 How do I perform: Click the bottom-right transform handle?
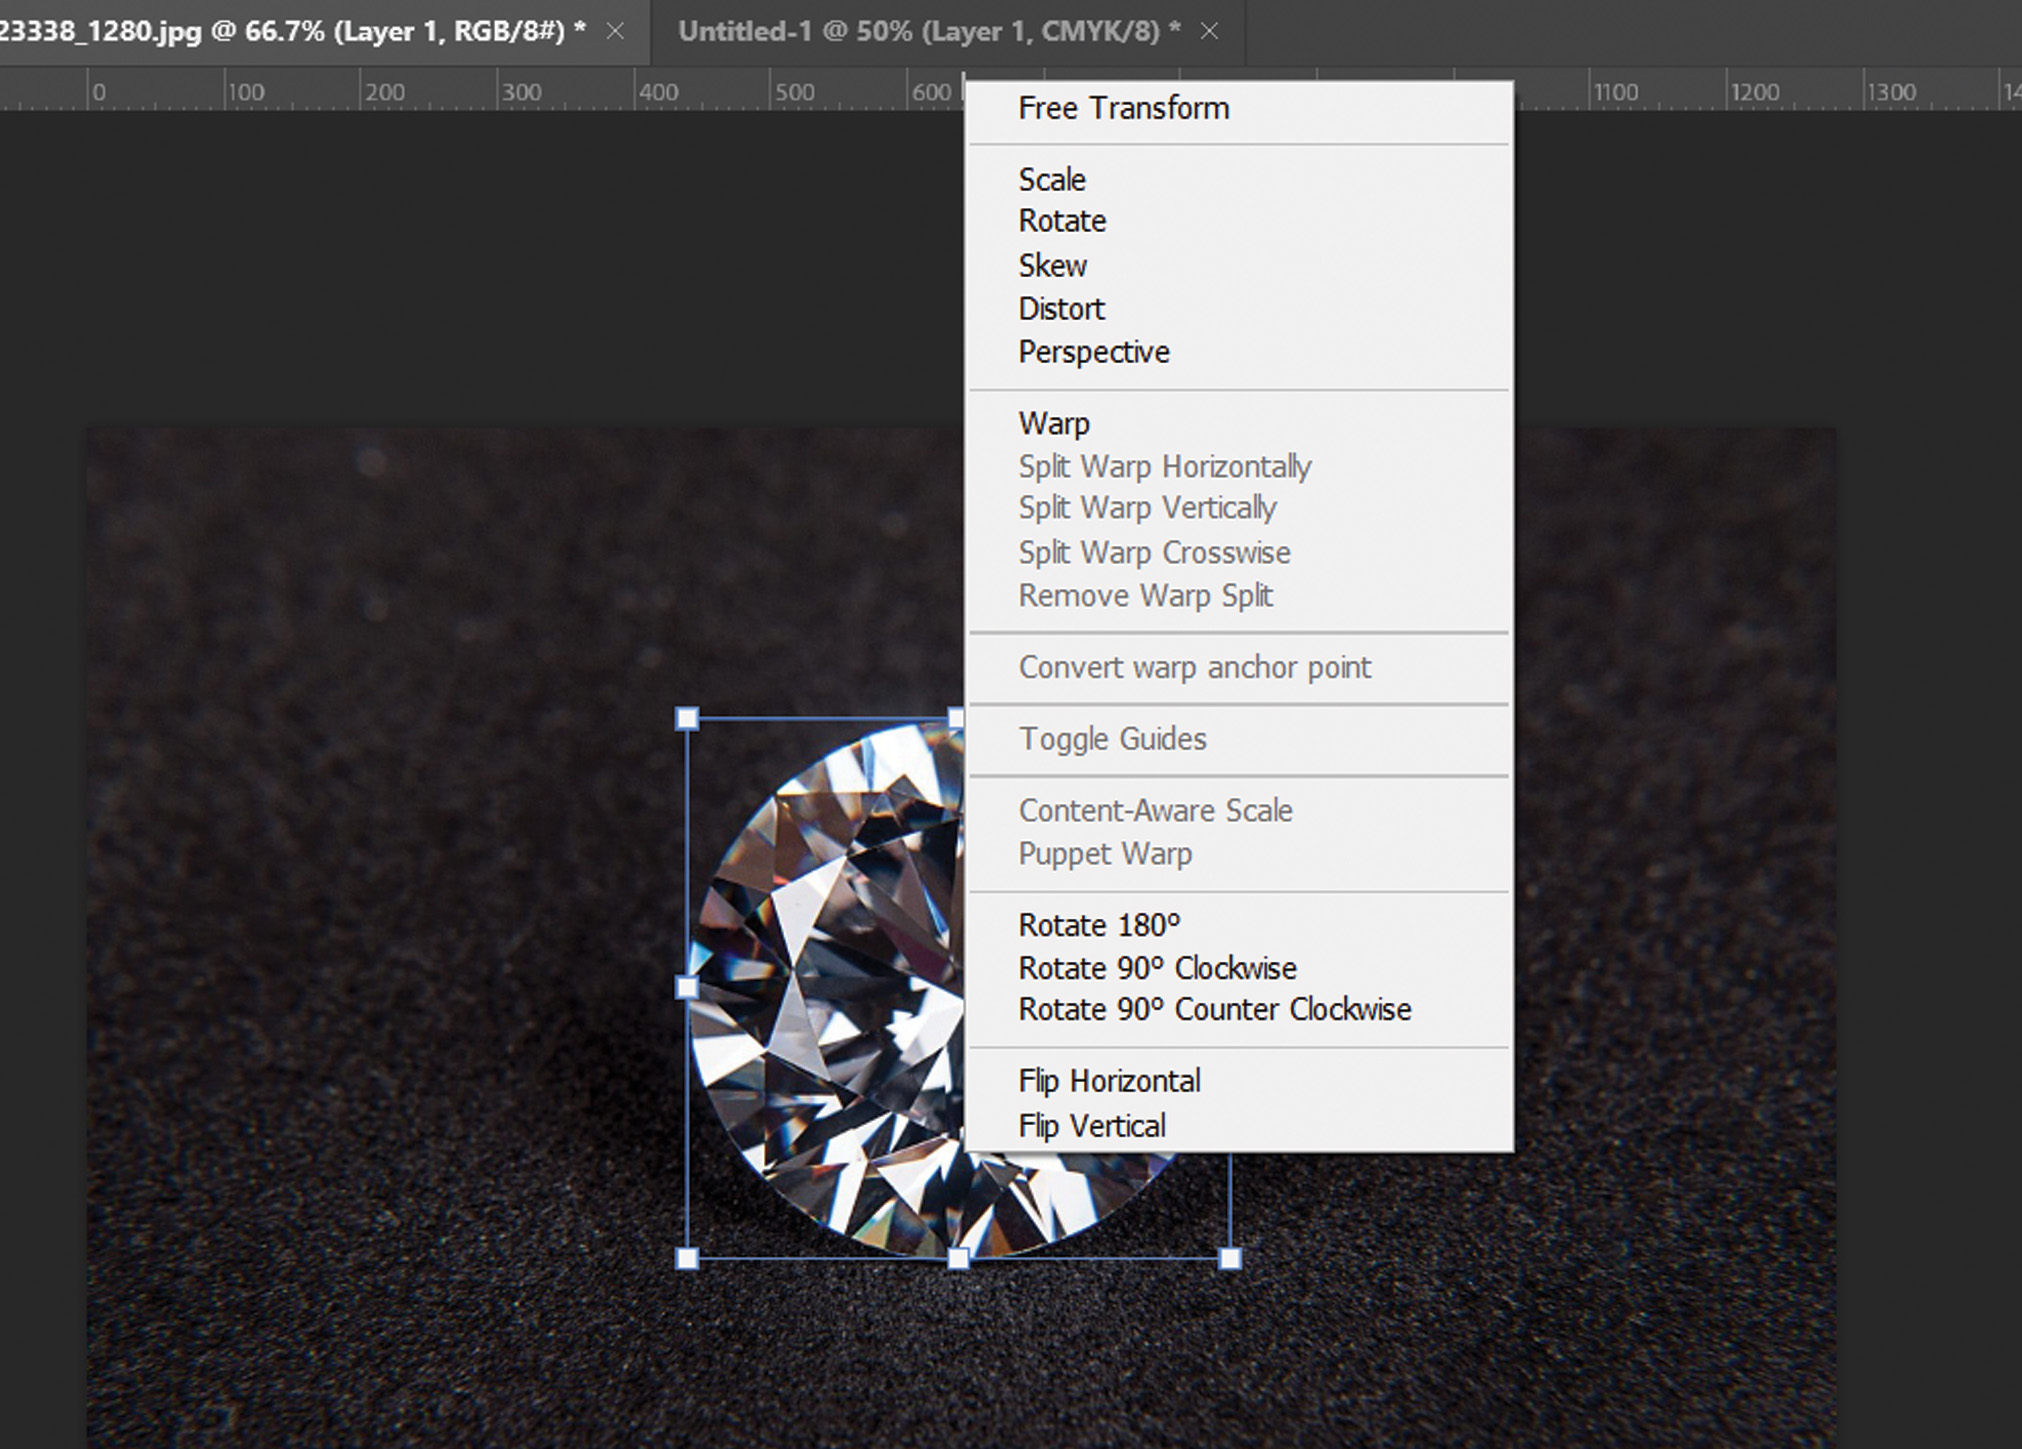click(1230, 1258)
